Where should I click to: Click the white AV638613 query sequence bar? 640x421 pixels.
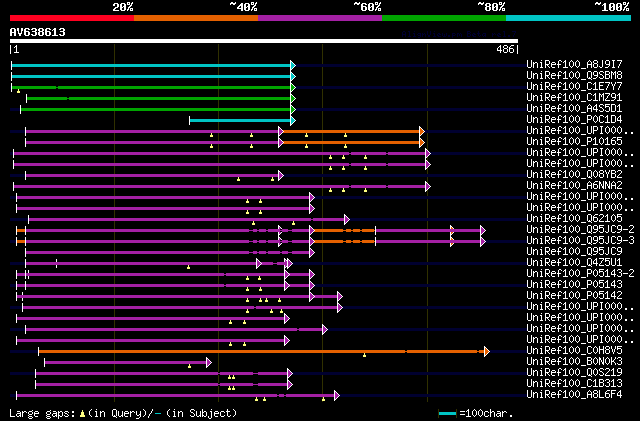(264, 41)
